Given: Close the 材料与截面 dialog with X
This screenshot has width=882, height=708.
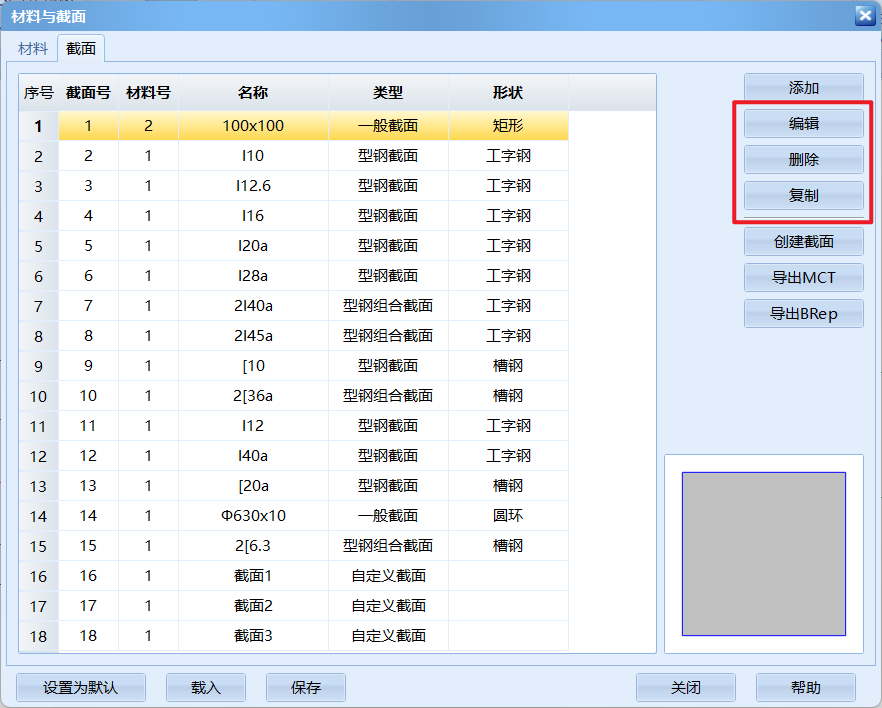Looking at the screenshot, I should click(x=864, y=15).
